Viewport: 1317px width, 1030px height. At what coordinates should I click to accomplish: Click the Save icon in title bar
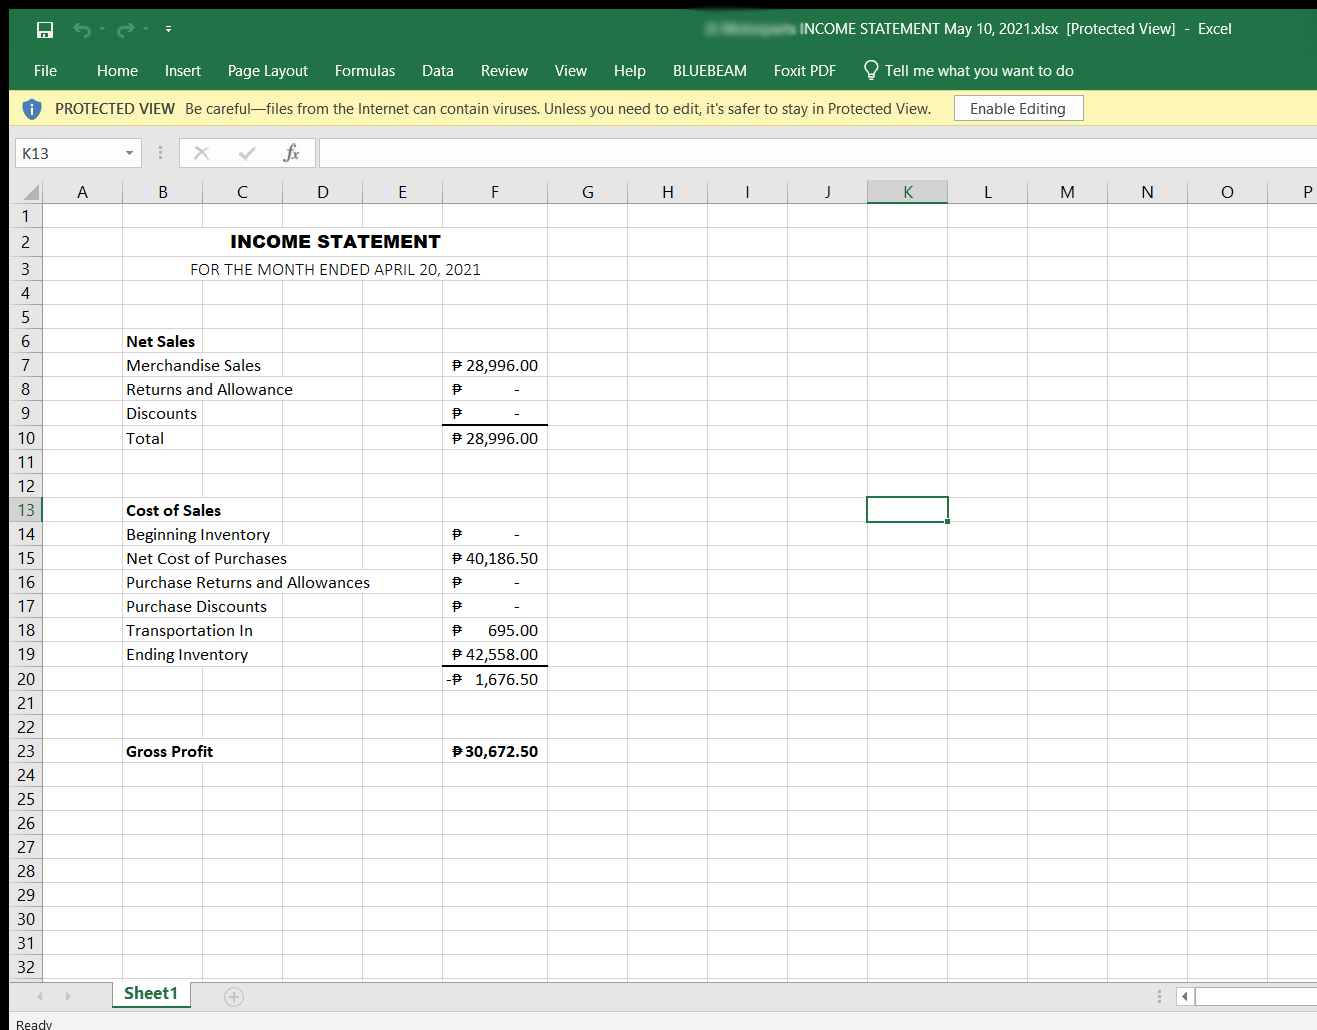[x=45, y=30]
